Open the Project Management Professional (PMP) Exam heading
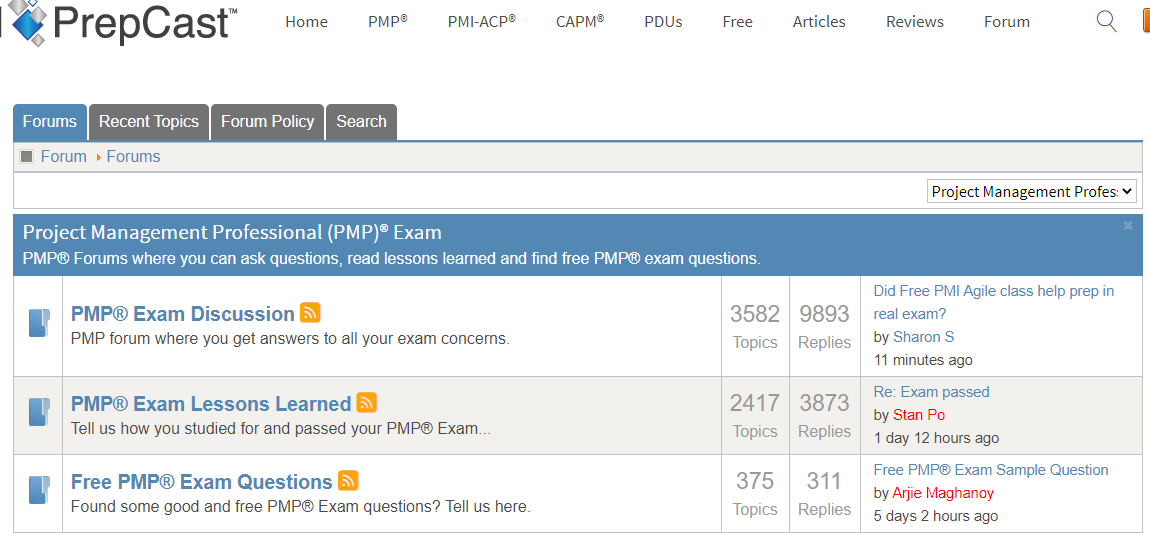Screen dimensions: 1150x537 pyautogui.click(x=232, y=233)
